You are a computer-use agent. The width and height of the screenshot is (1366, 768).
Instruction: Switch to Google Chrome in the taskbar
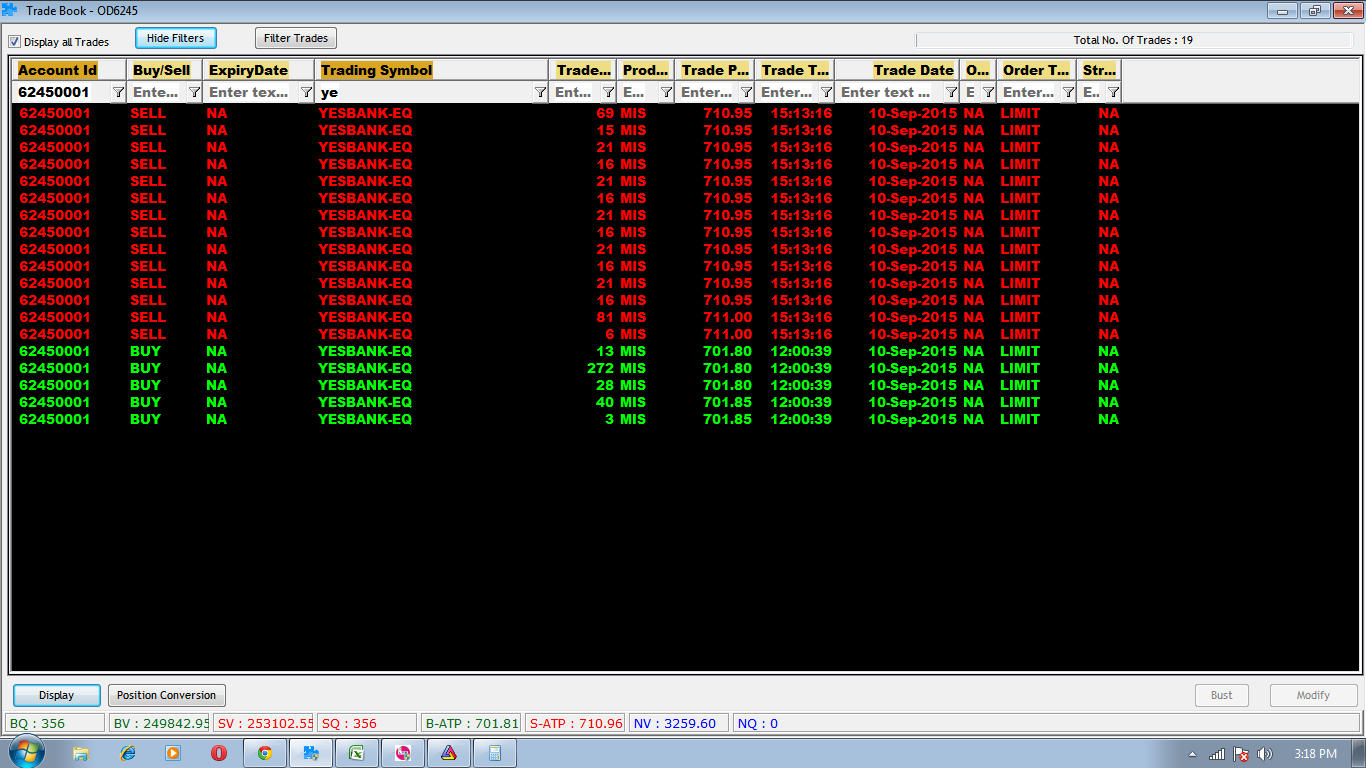(x=265, y=753)
